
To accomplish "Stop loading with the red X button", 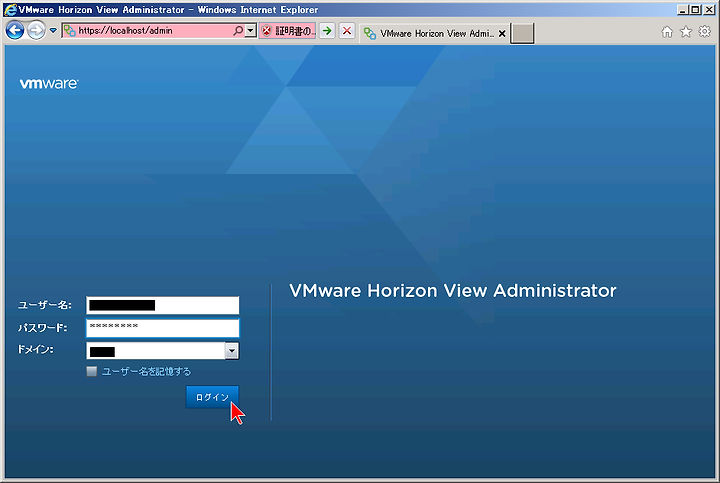I will click(x=347, y=31).
